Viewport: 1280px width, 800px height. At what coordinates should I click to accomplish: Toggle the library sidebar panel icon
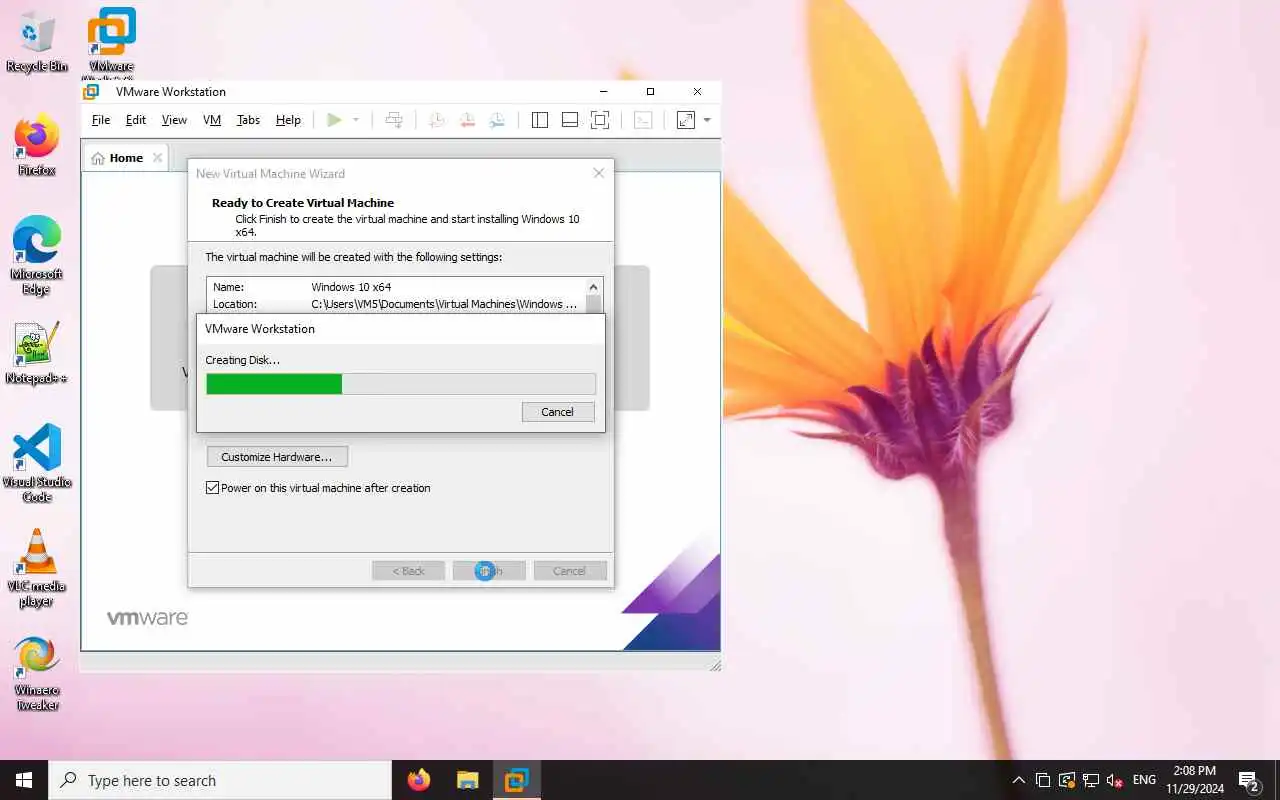point(540,120)
